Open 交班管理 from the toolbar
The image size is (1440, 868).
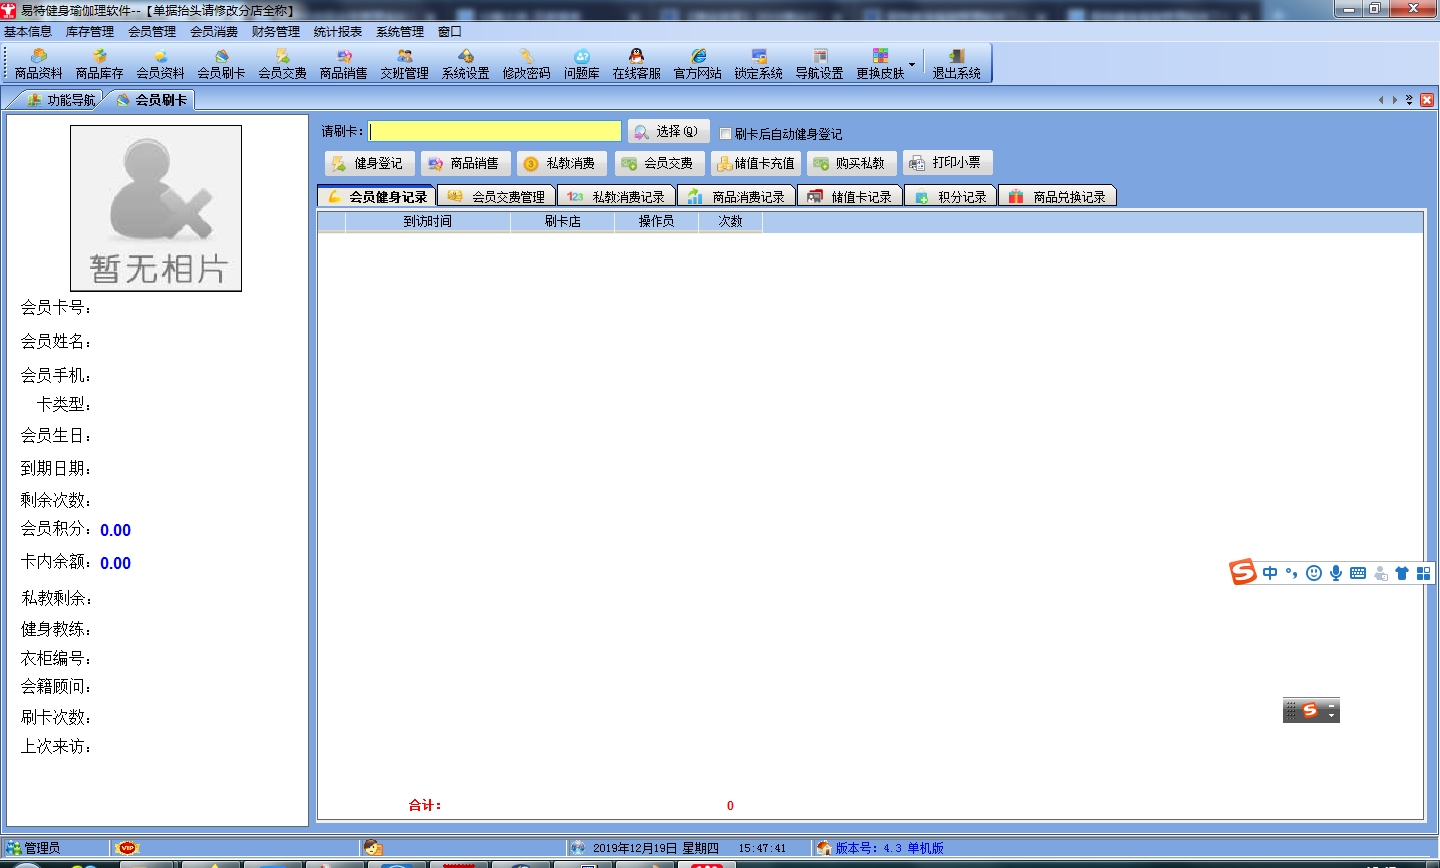[x=405, y=63]
